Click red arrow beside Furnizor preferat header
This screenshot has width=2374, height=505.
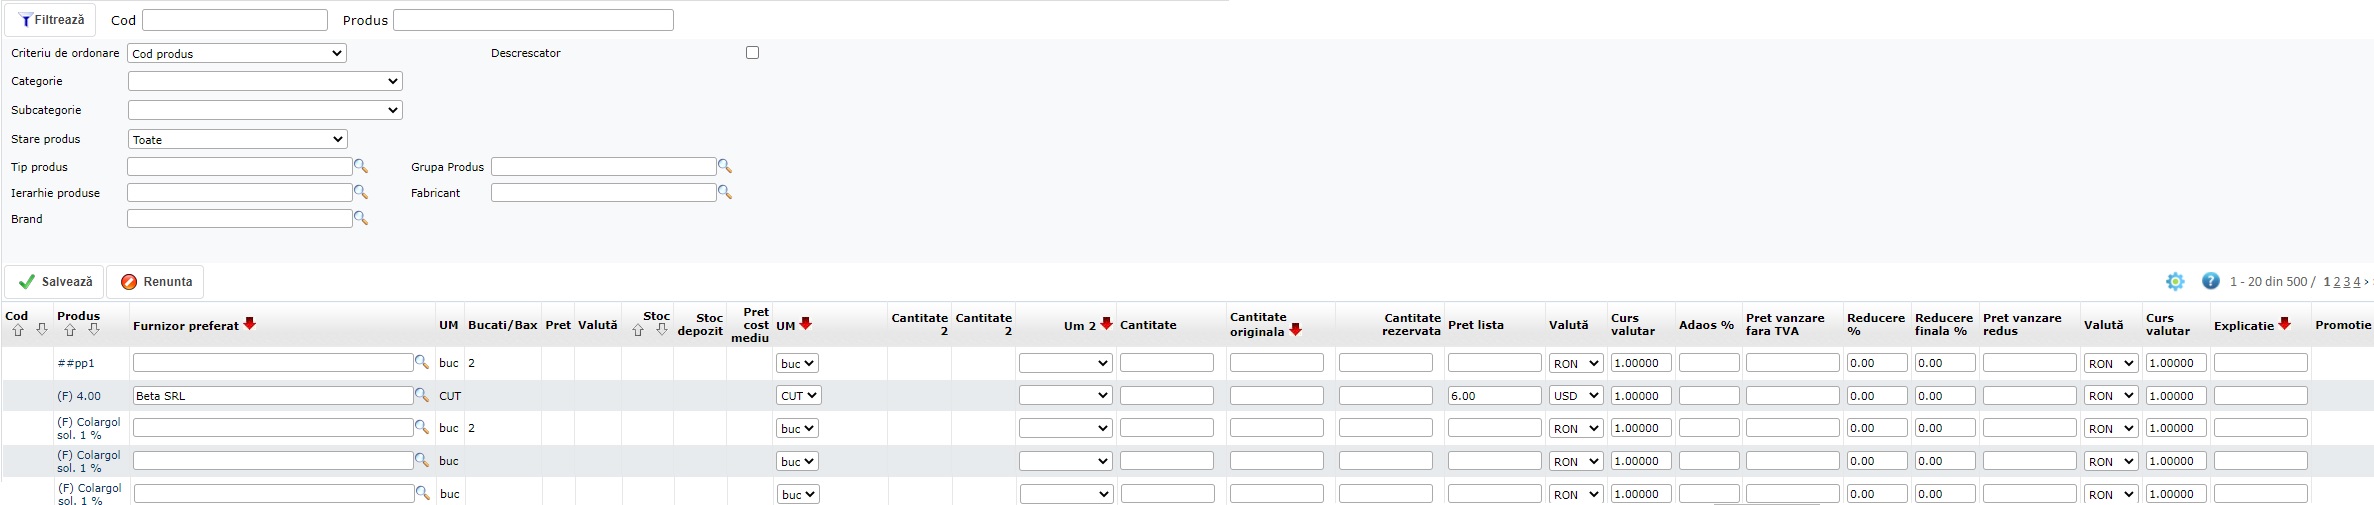click(250, 324)
